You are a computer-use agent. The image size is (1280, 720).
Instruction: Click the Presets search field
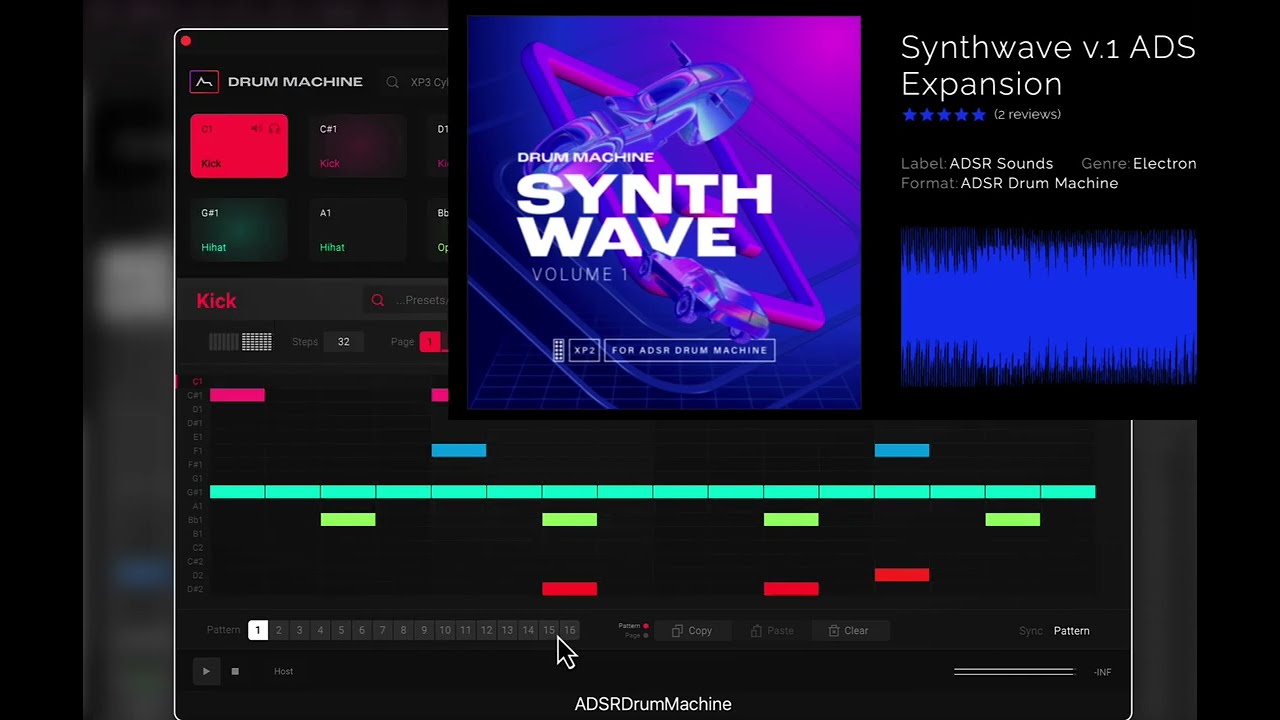point(406,300)
